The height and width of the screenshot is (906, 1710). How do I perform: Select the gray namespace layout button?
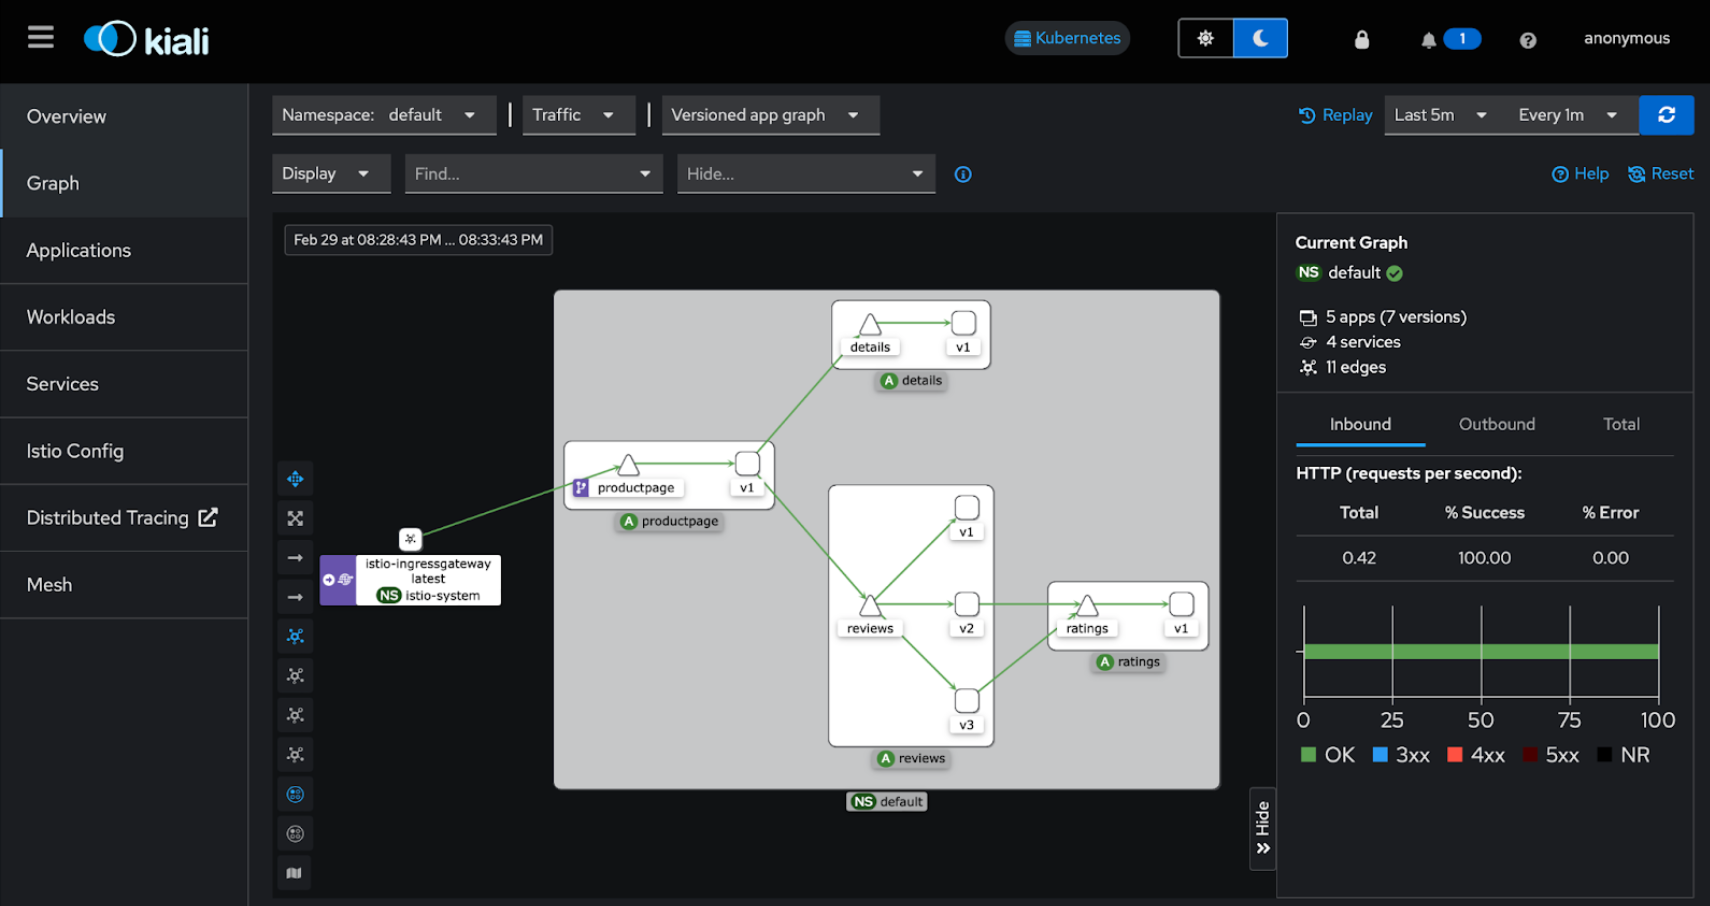click(295, 834)
